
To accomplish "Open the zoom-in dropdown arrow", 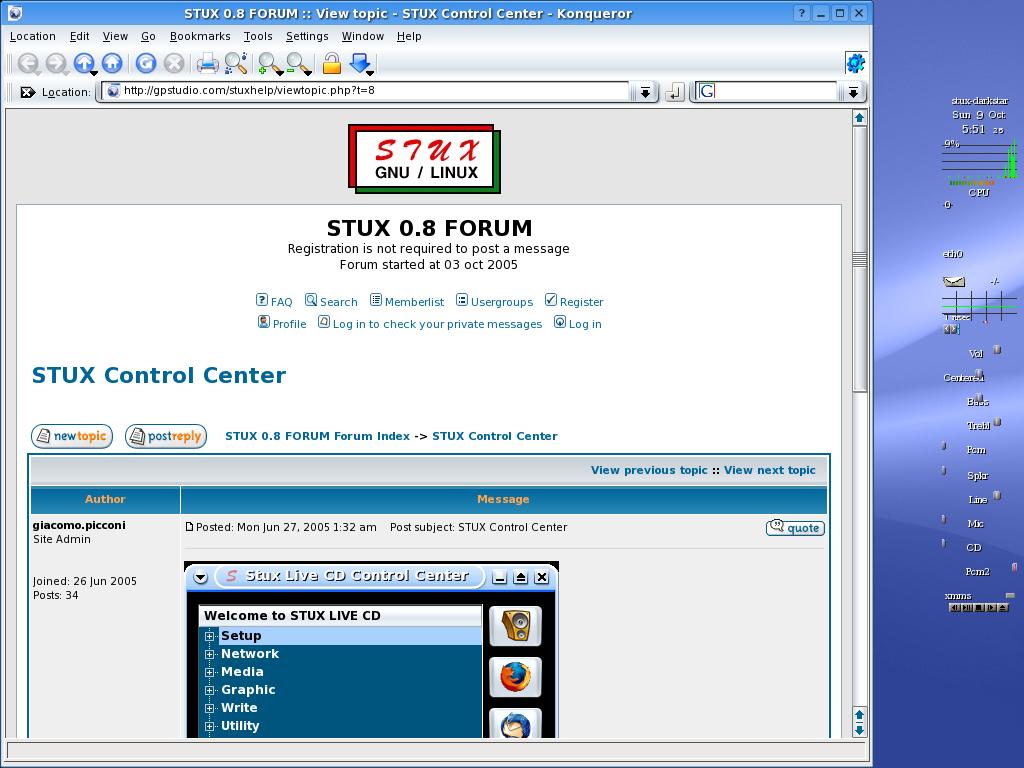I will tap(280, 72).
